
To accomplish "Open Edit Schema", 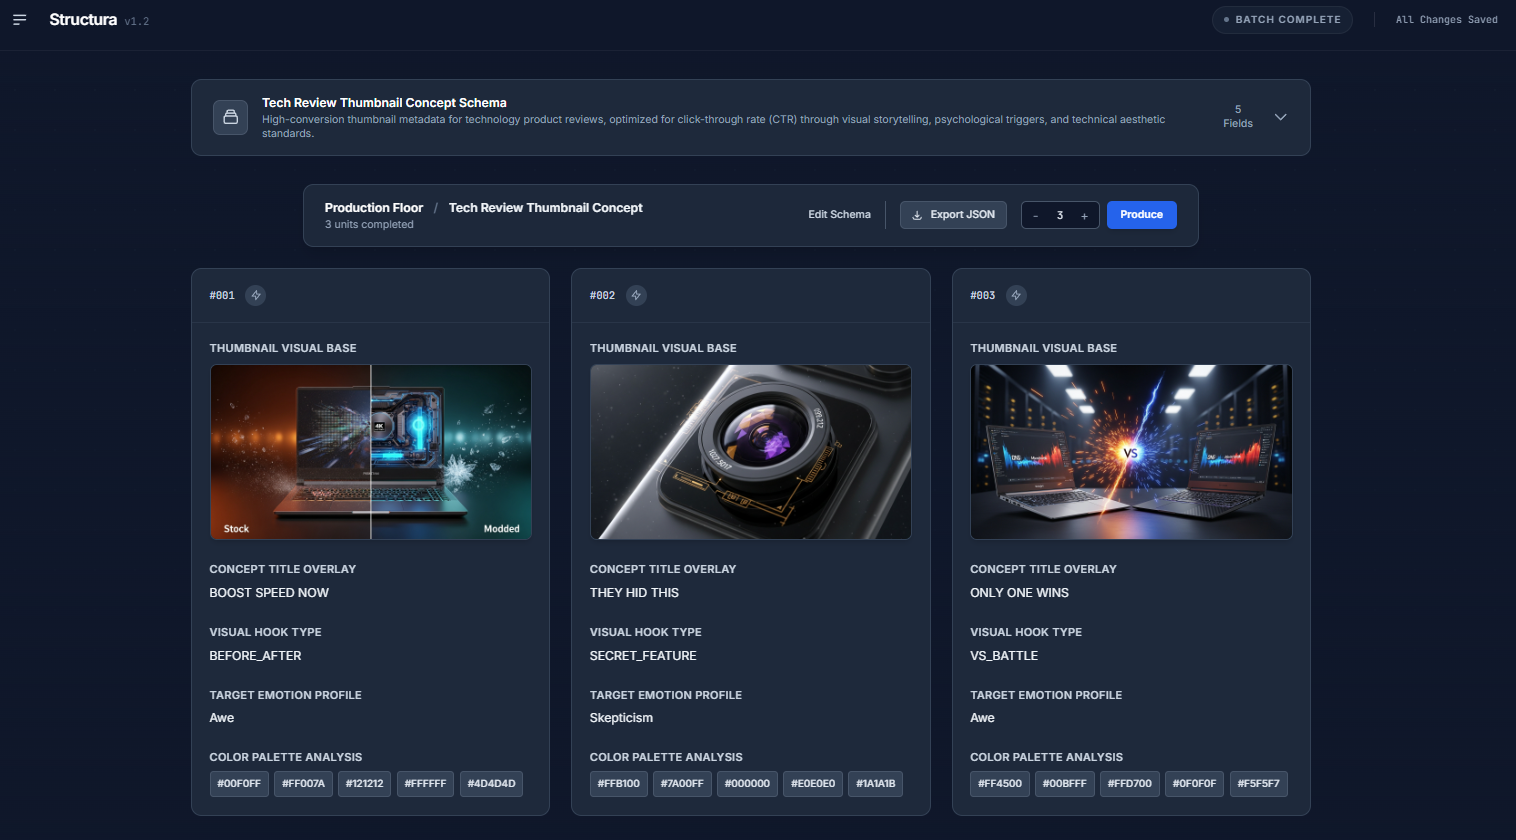I will click(x=839, y=215).
